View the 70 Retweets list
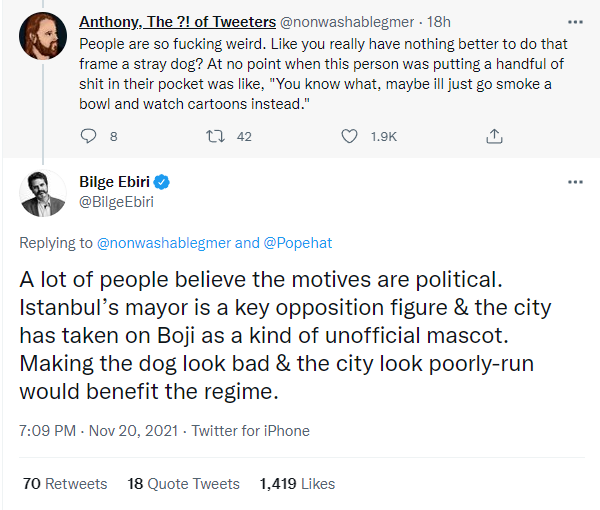The width and height of the screenshot is (600, 510). pyautogui.click(x=64, y=483)
